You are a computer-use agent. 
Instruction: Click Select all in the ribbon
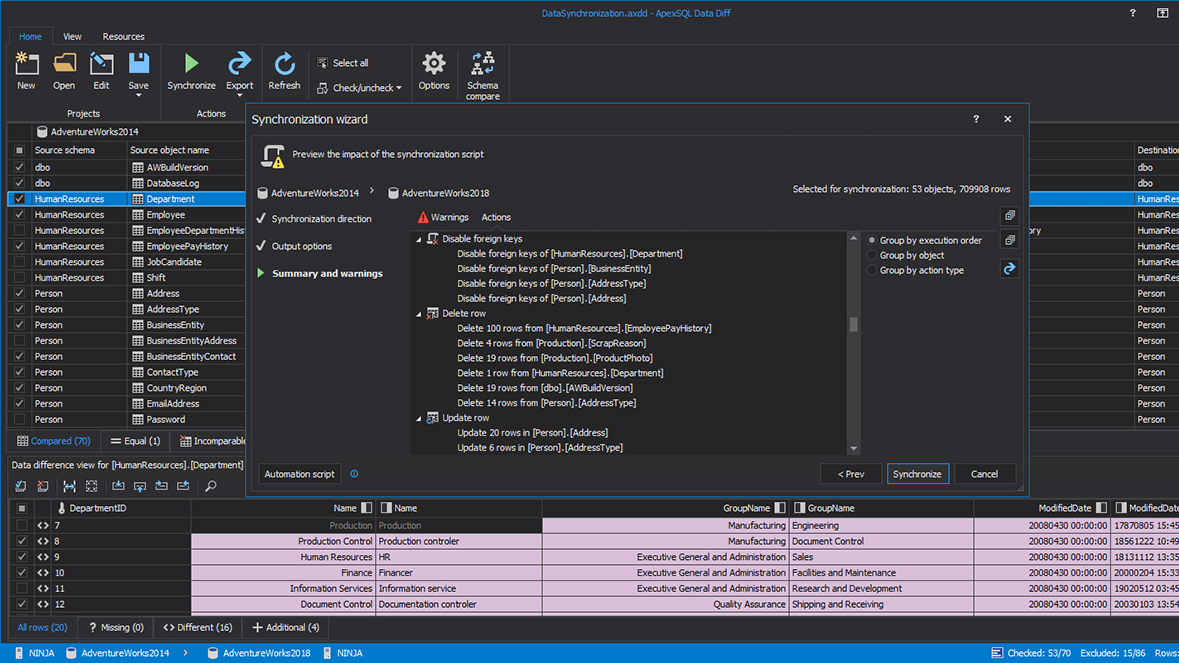point(343,63)
